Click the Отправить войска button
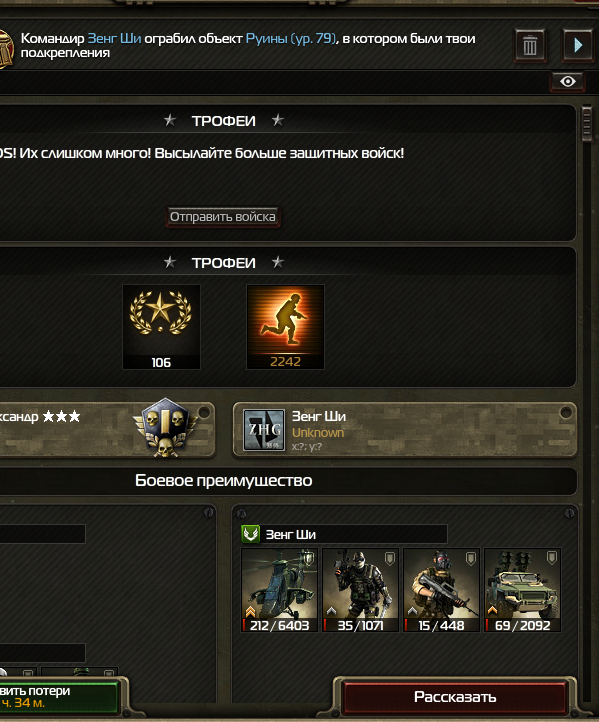This screenshot has height=722, width=599. [223, 216]
